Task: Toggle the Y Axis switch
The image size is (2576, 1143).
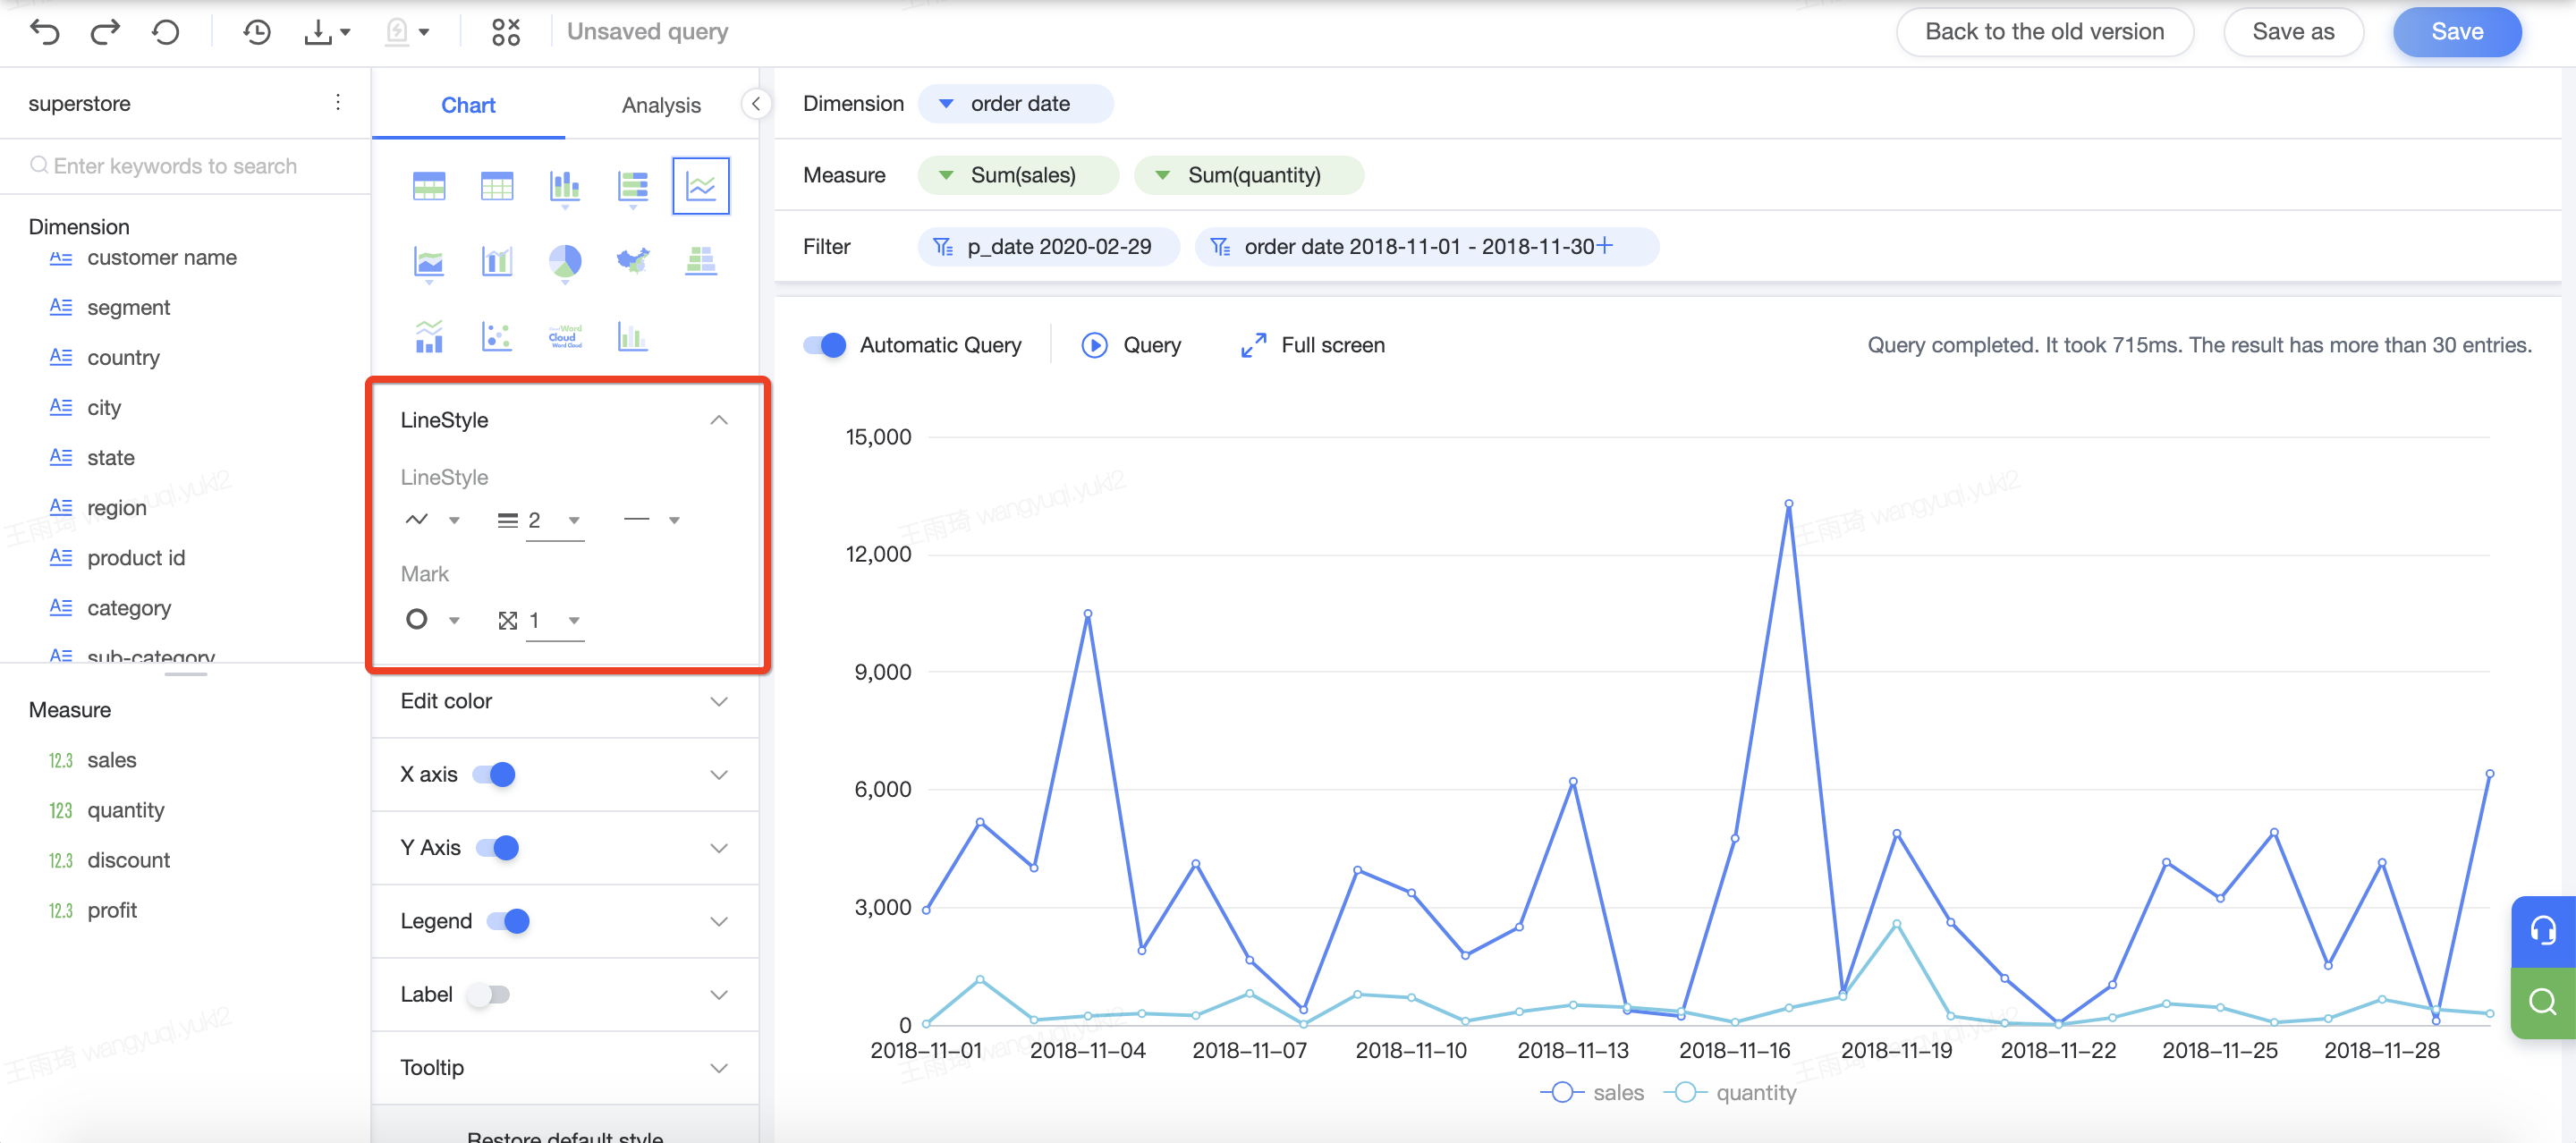Action: (497, 848)
